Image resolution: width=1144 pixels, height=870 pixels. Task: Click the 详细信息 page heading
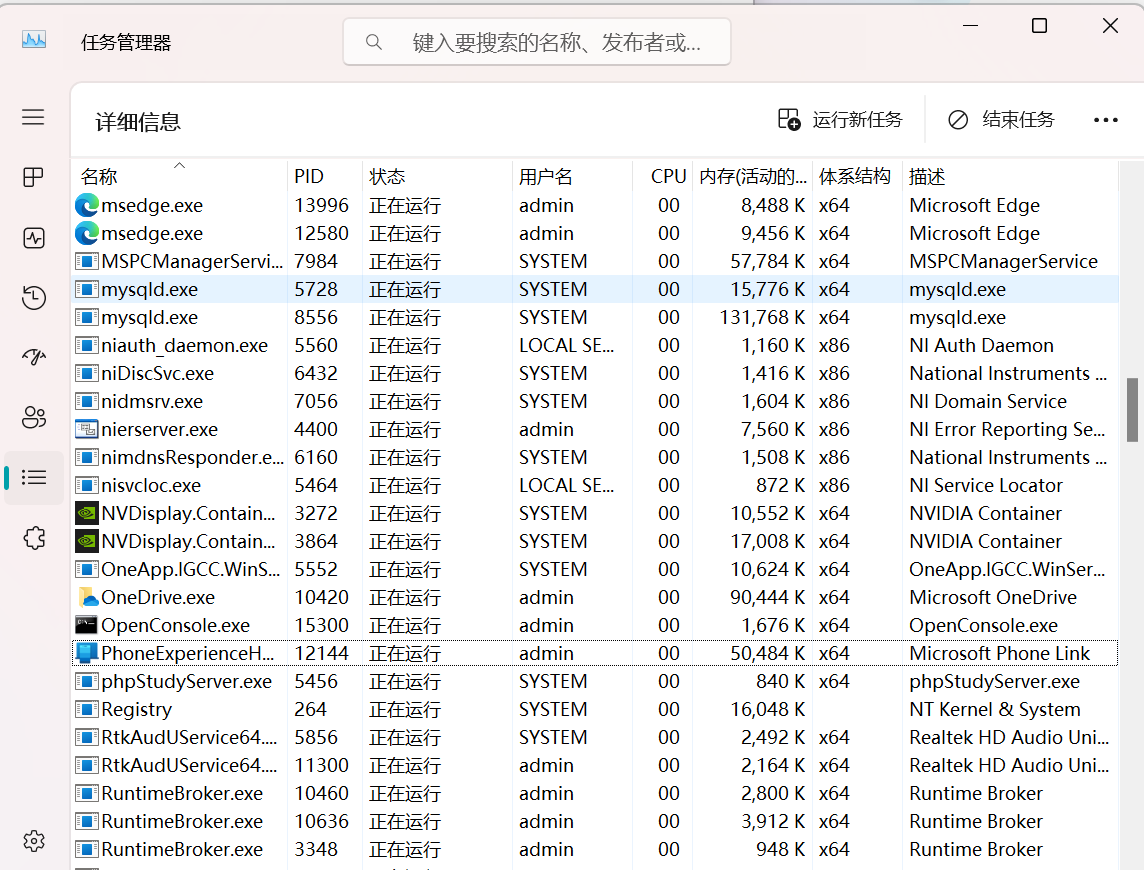coord(138,122)
